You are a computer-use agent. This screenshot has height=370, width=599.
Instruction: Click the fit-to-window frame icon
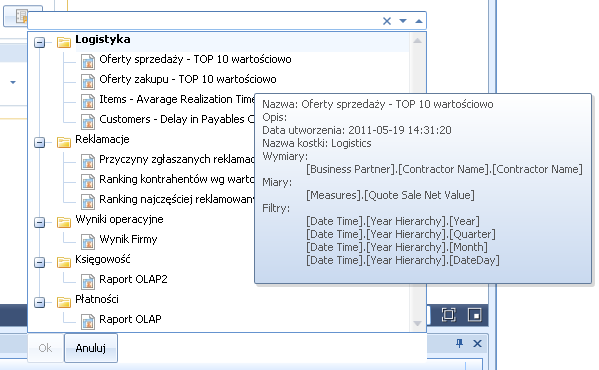[448, 315]
